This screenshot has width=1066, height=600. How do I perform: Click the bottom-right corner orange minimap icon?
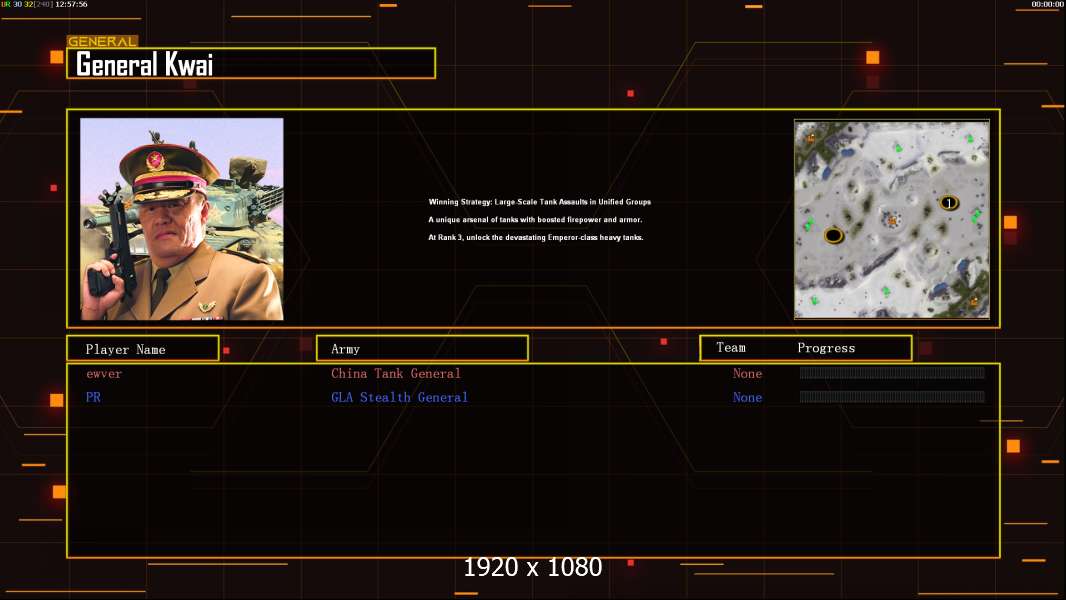tap(974, 300)
